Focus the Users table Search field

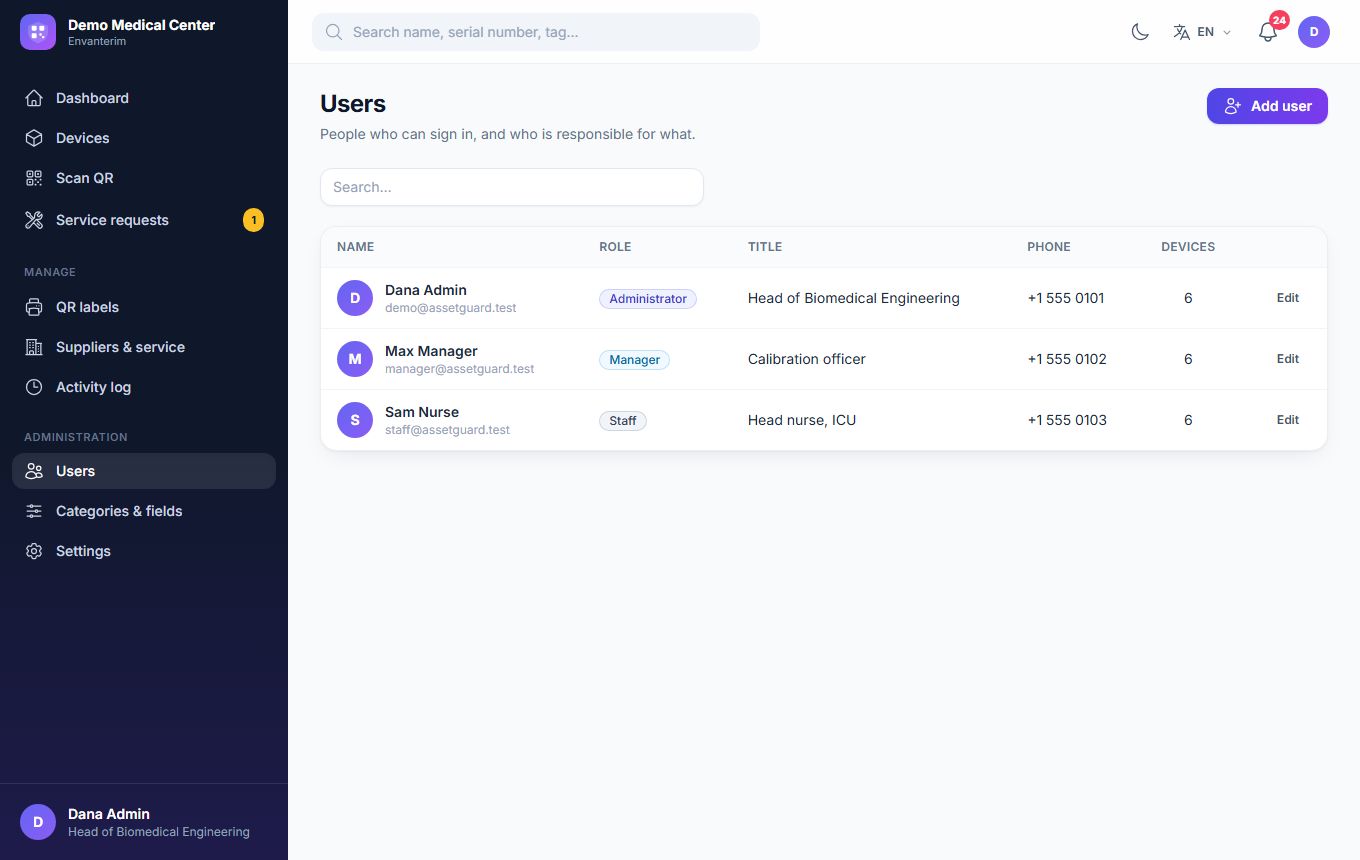(512, 187)
